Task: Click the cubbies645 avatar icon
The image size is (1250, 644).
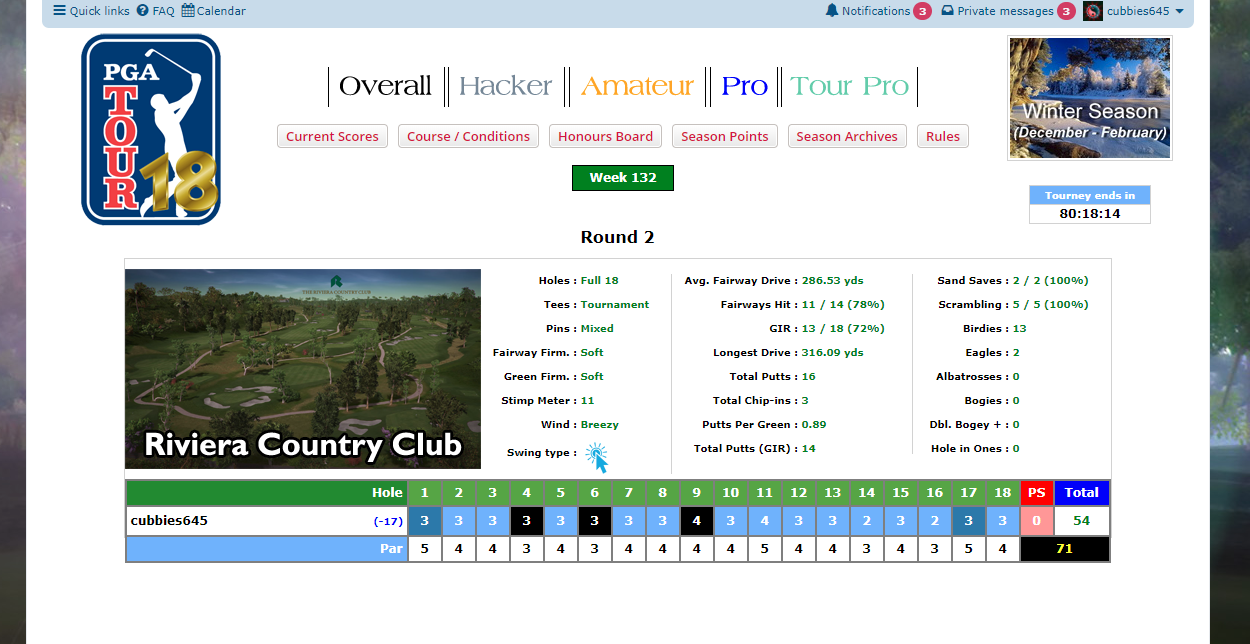Action: coord(1093,11)
